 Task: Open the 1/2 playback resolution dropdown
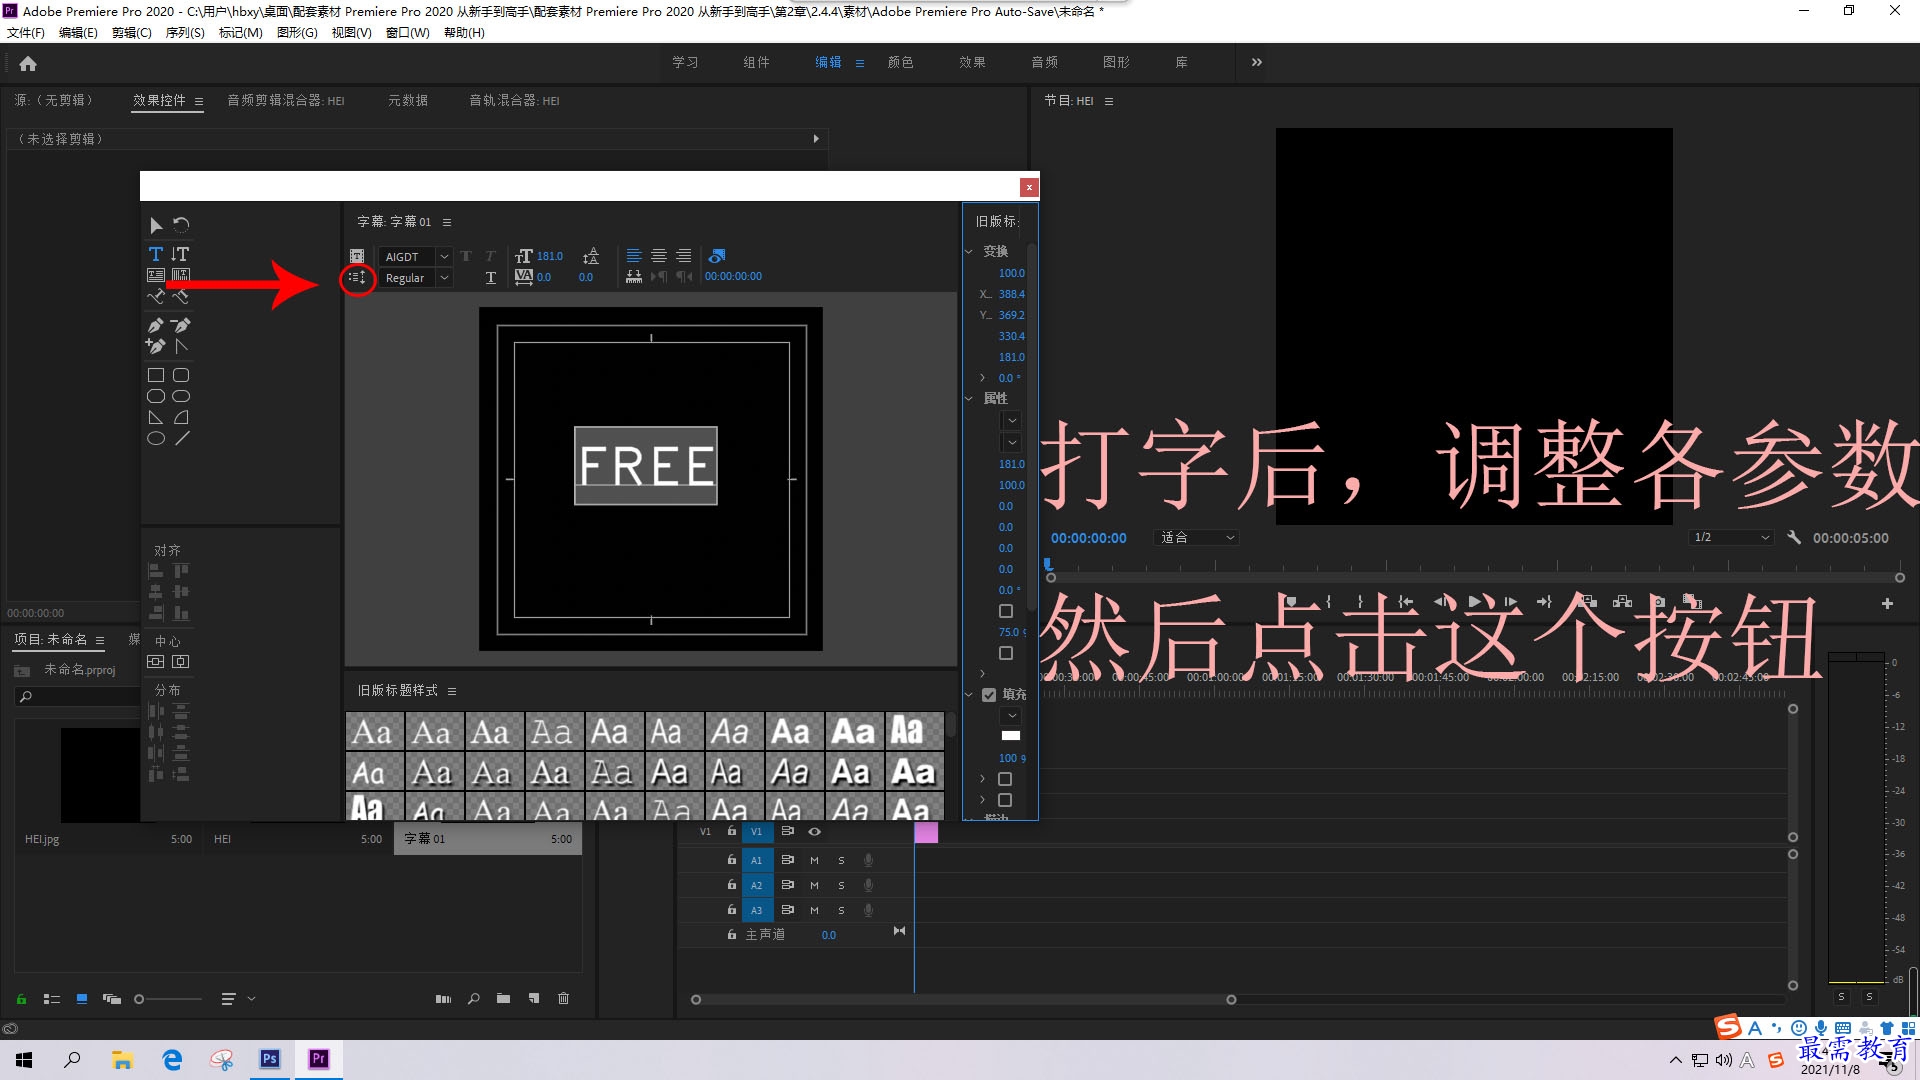coord(1731,538)
